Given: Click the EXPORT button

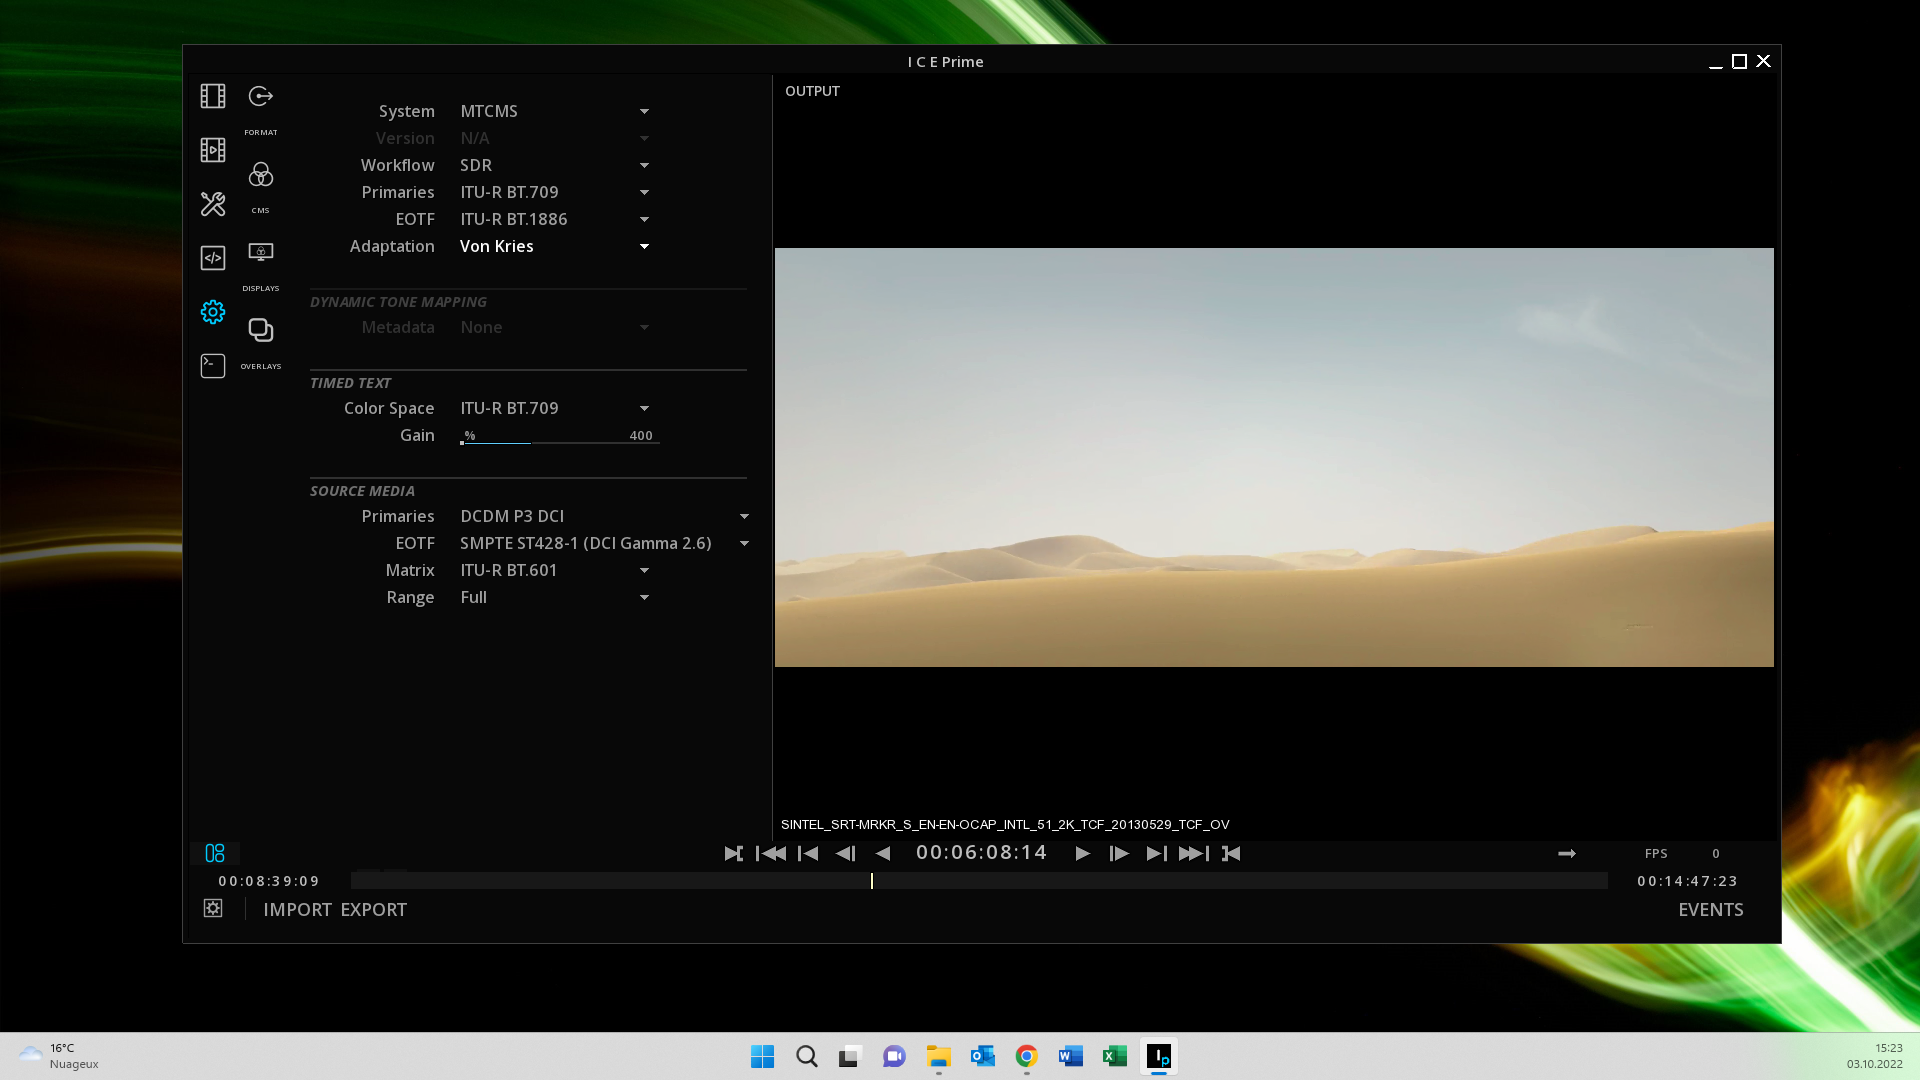Looking at the screenshot, I should click(x=373, y=909).
